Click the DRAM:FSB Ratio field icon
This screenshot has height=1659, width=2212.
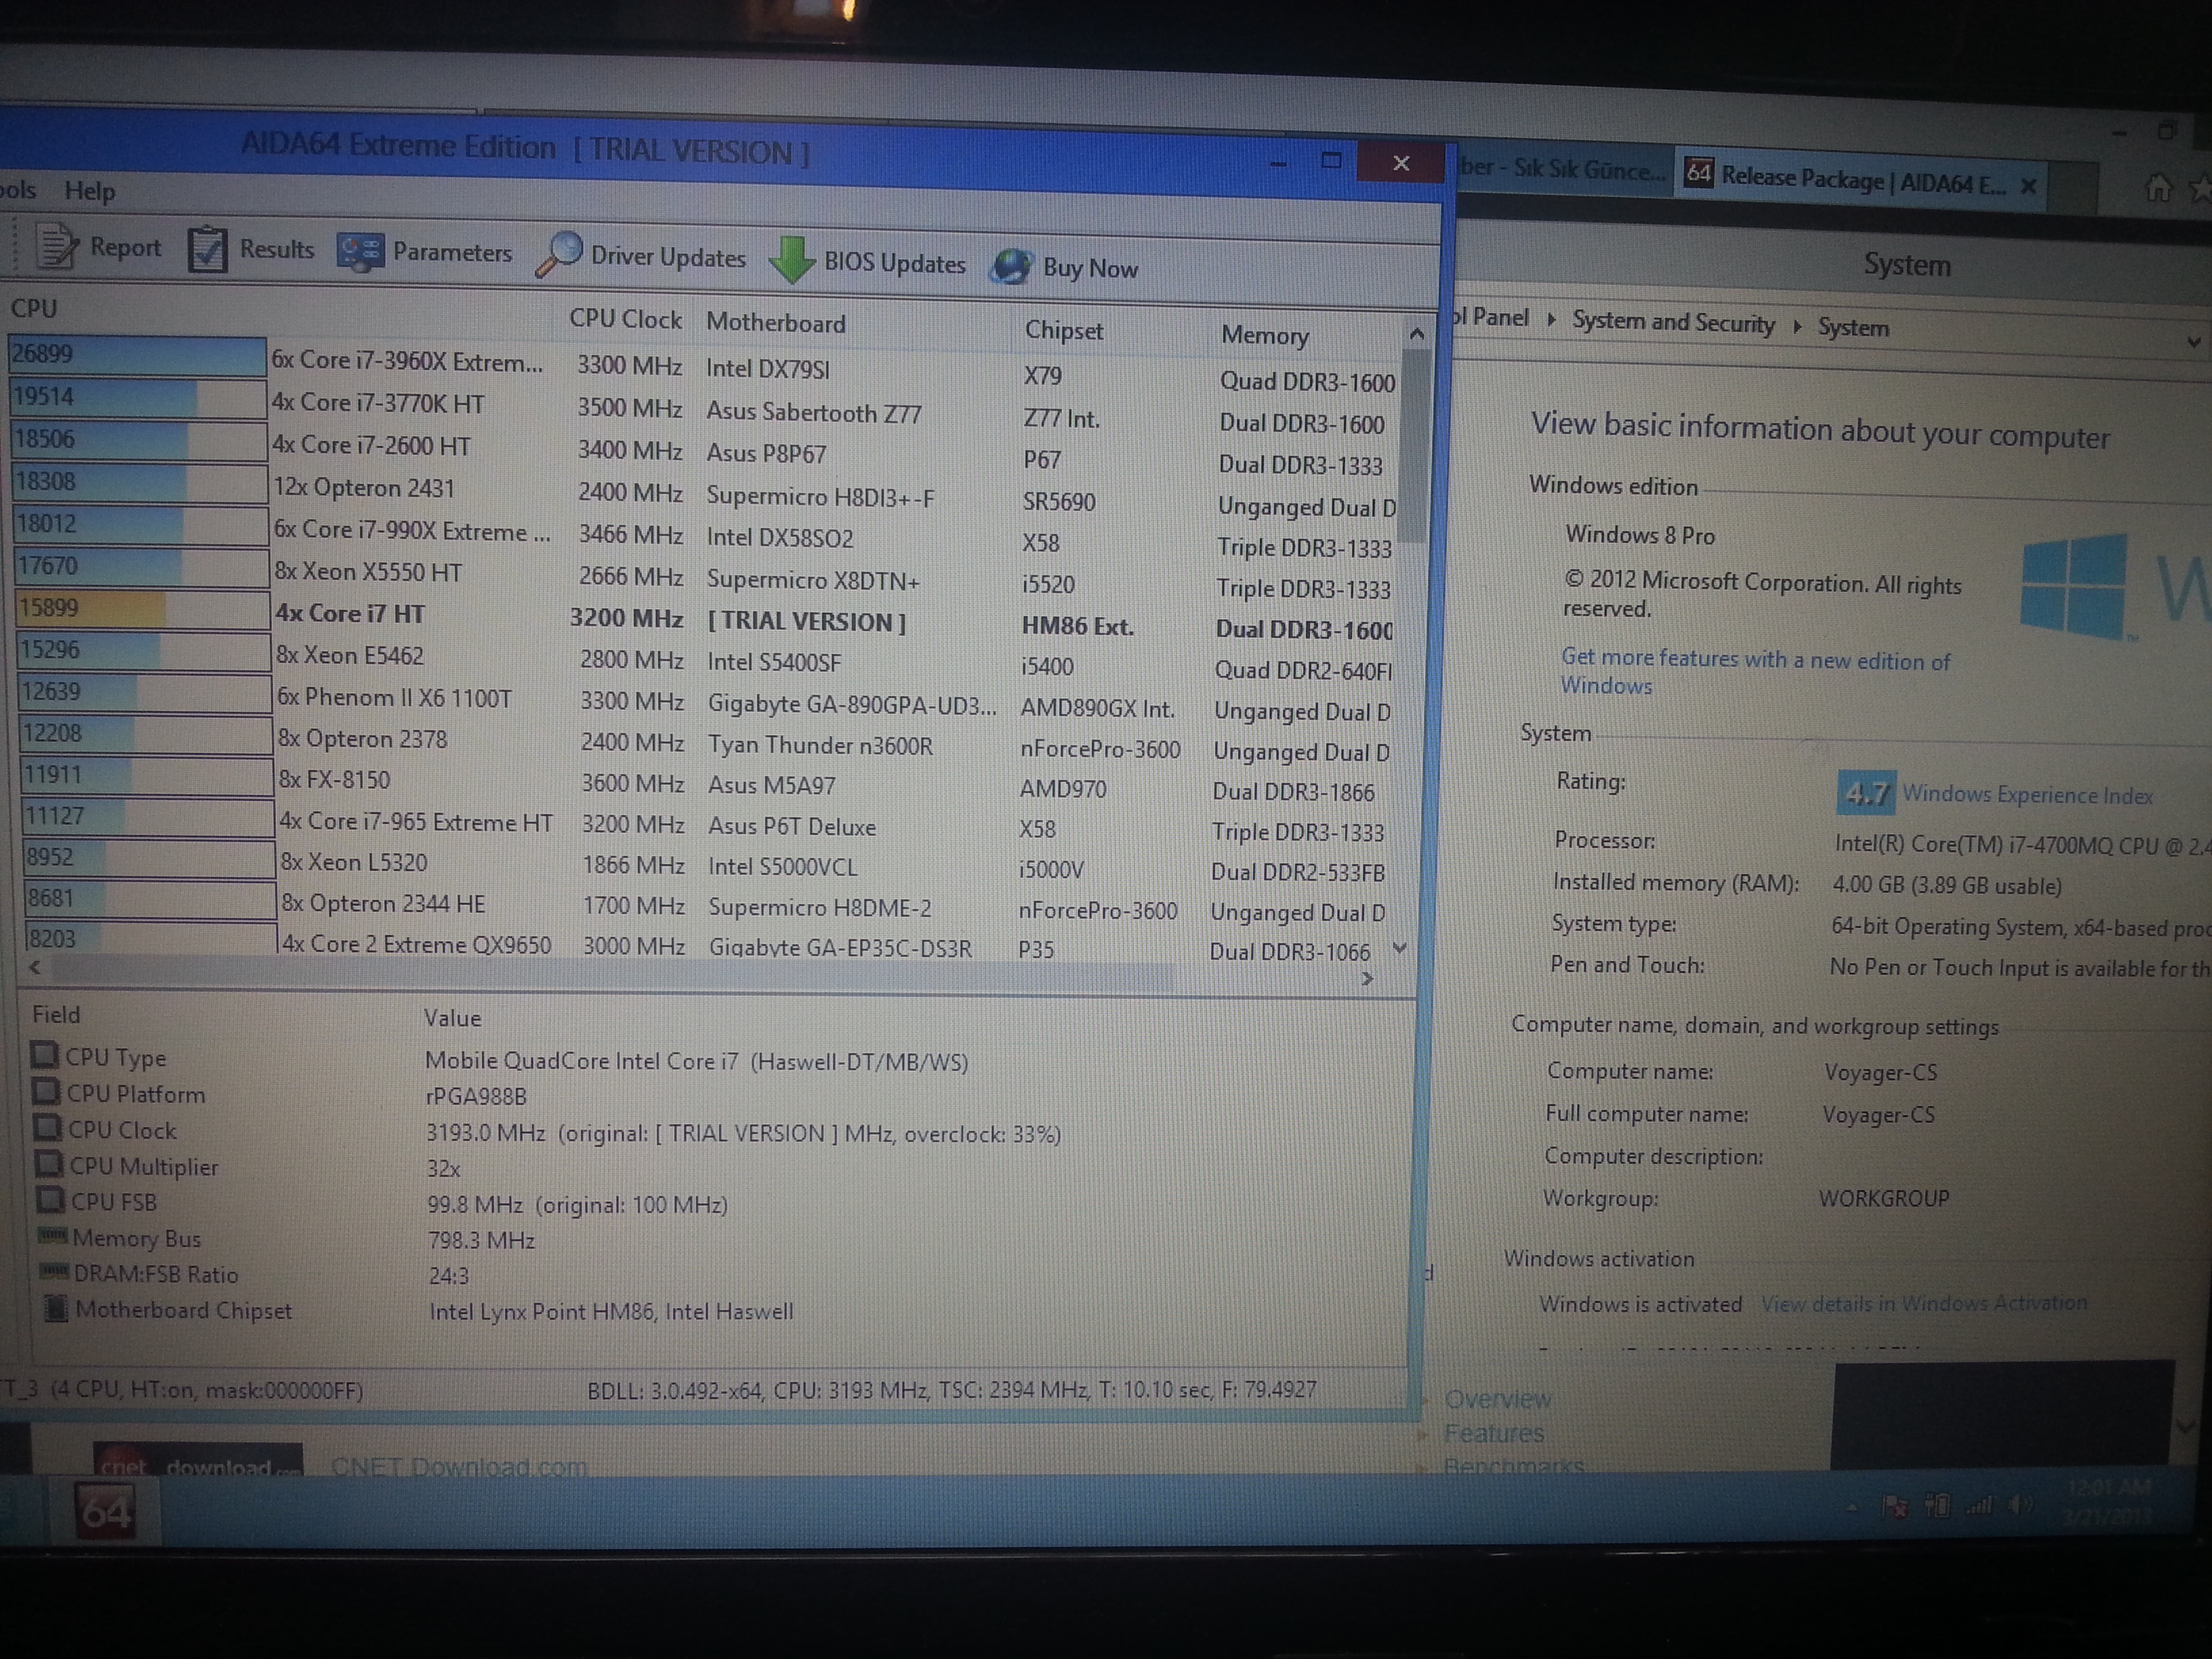click(55, 1271)
